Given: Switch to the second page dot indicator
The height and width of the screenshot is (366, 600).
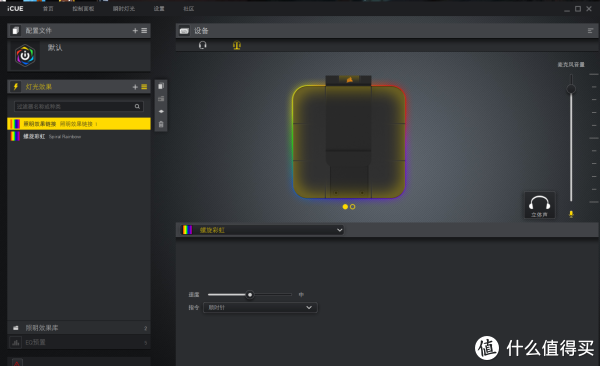Looking at the screenshot, I should click(x=352, y=207).
